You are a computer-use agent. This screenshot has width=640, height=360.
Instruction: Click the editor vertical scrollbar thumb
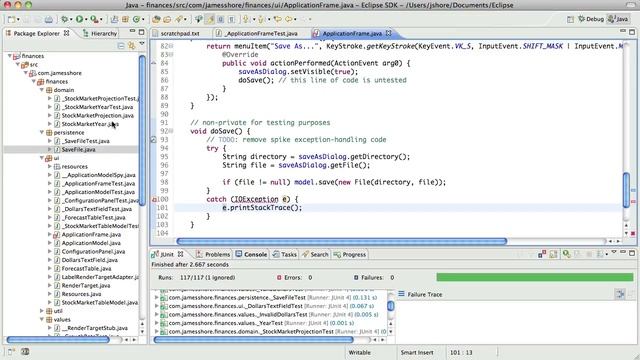(x=626, y=190)
